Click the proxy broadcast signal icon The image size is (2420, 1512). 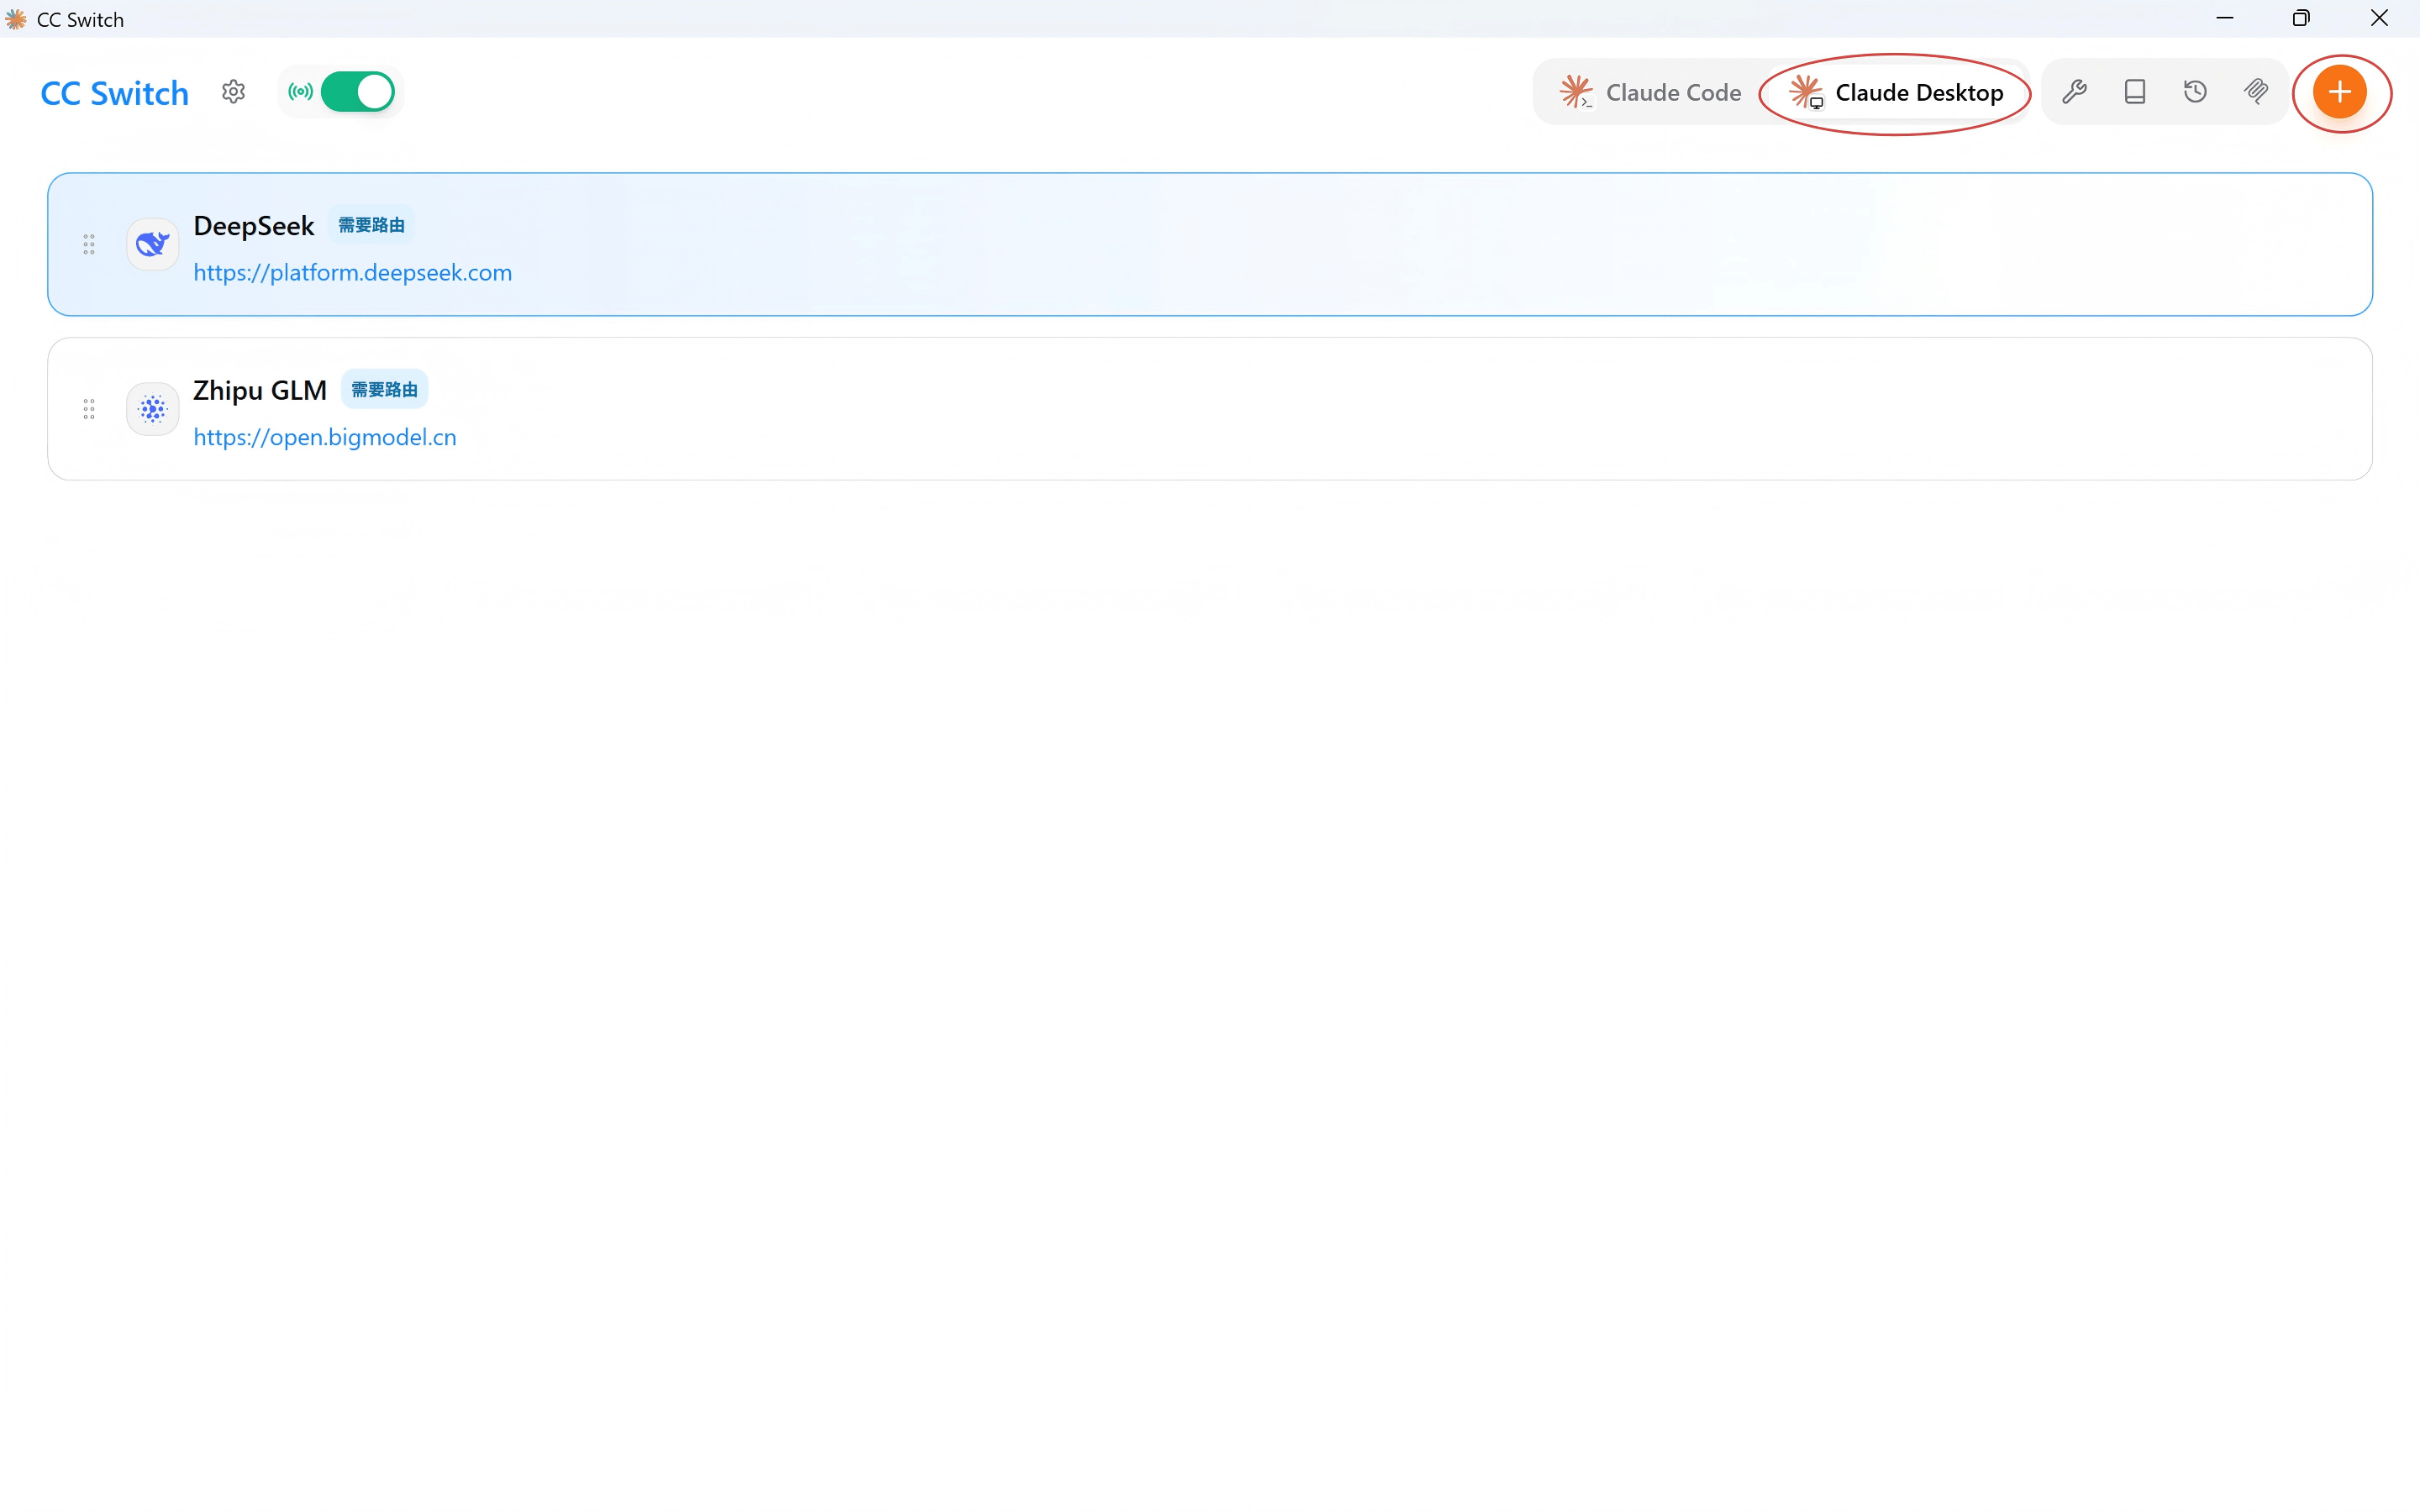tap(300, 92)
